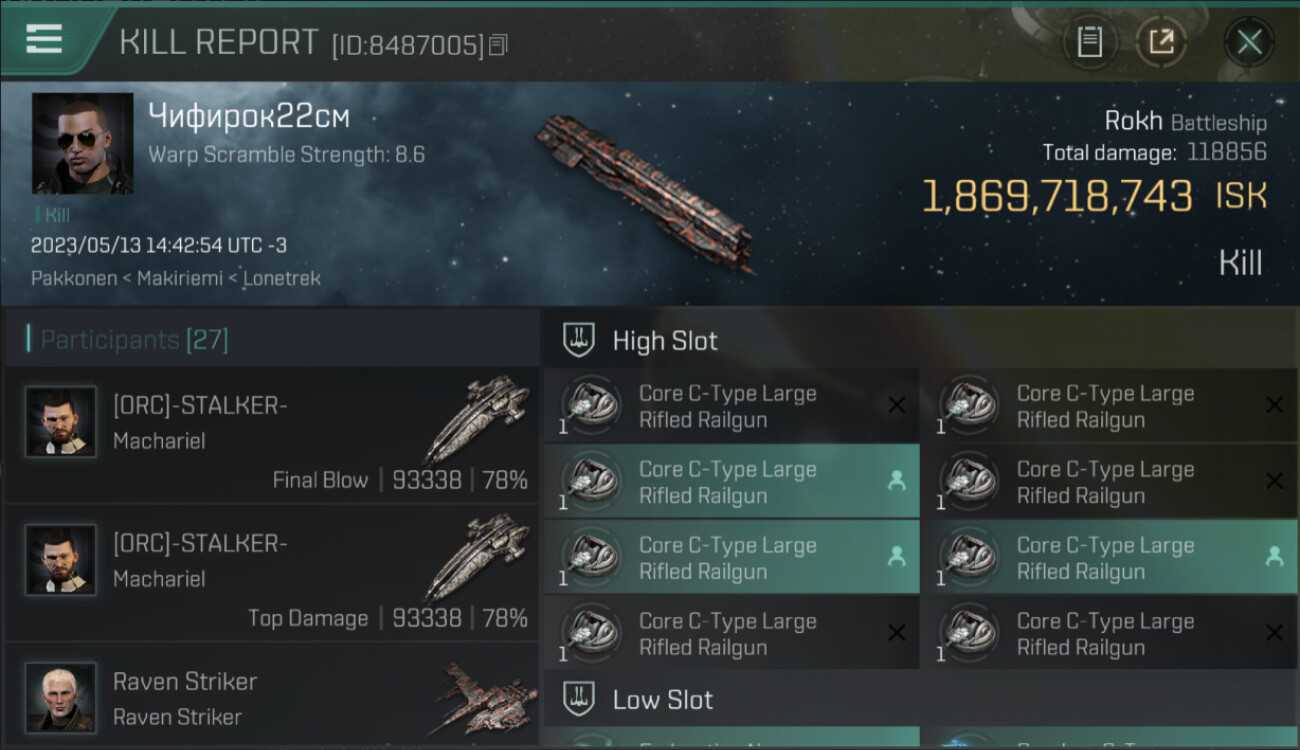Close the kill report window

[1249, 42]
